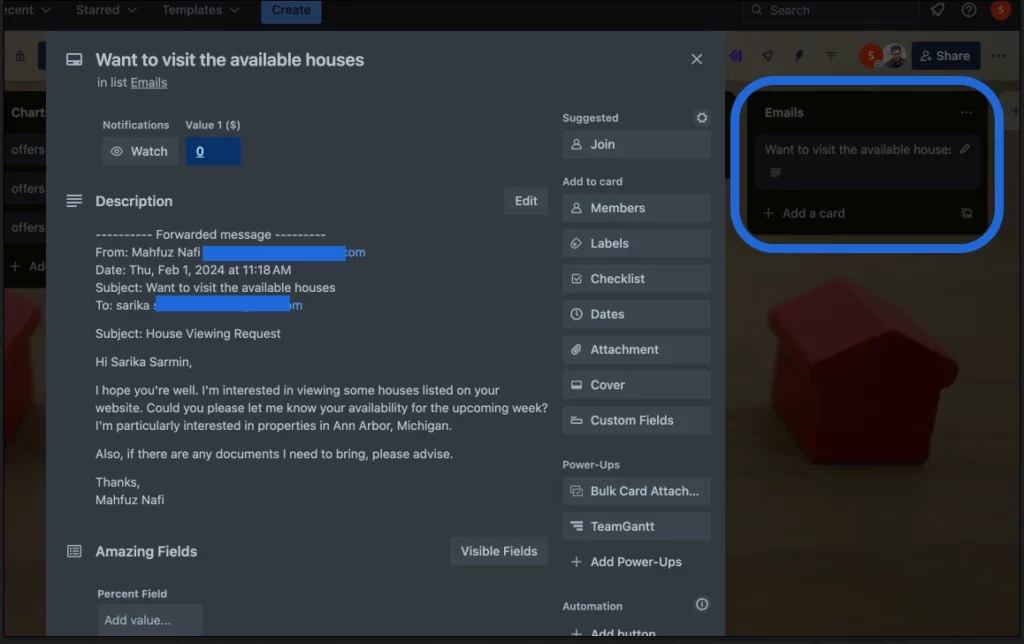This screenshot has width=1024, height=644.
Task: Open TeamGantt power-up
Action: click(636, 526)
